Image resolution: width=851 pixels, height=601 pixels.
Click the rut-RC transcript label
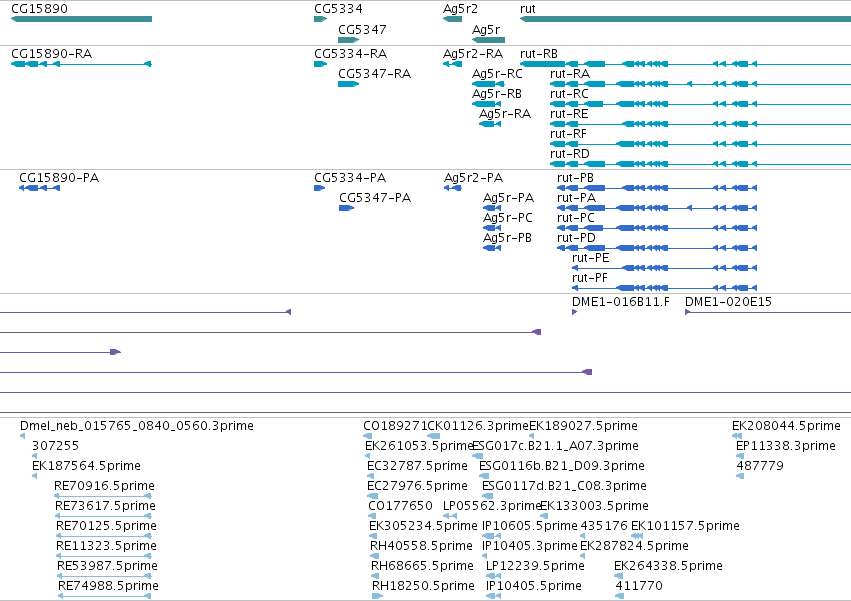(569, 94)
